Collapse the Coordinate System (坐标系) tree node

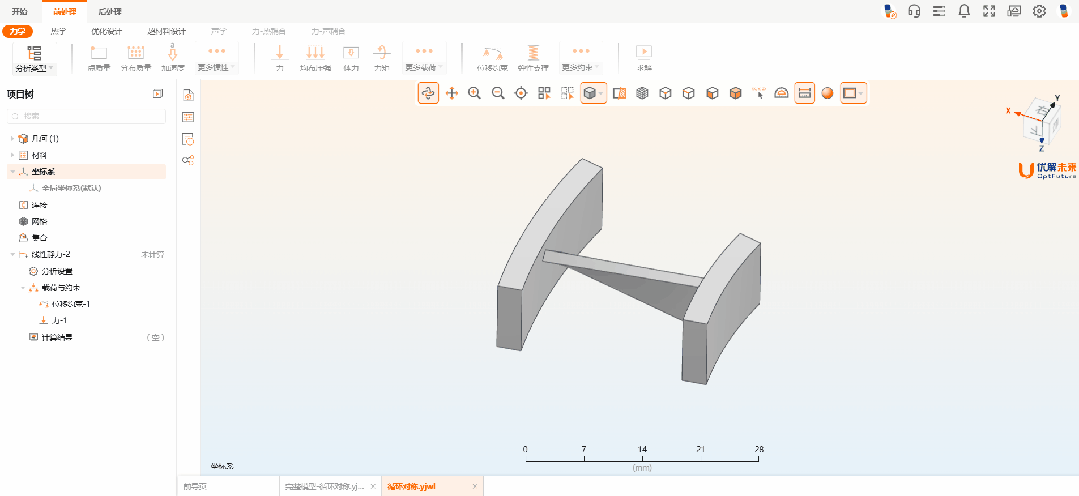coord(13,171)
